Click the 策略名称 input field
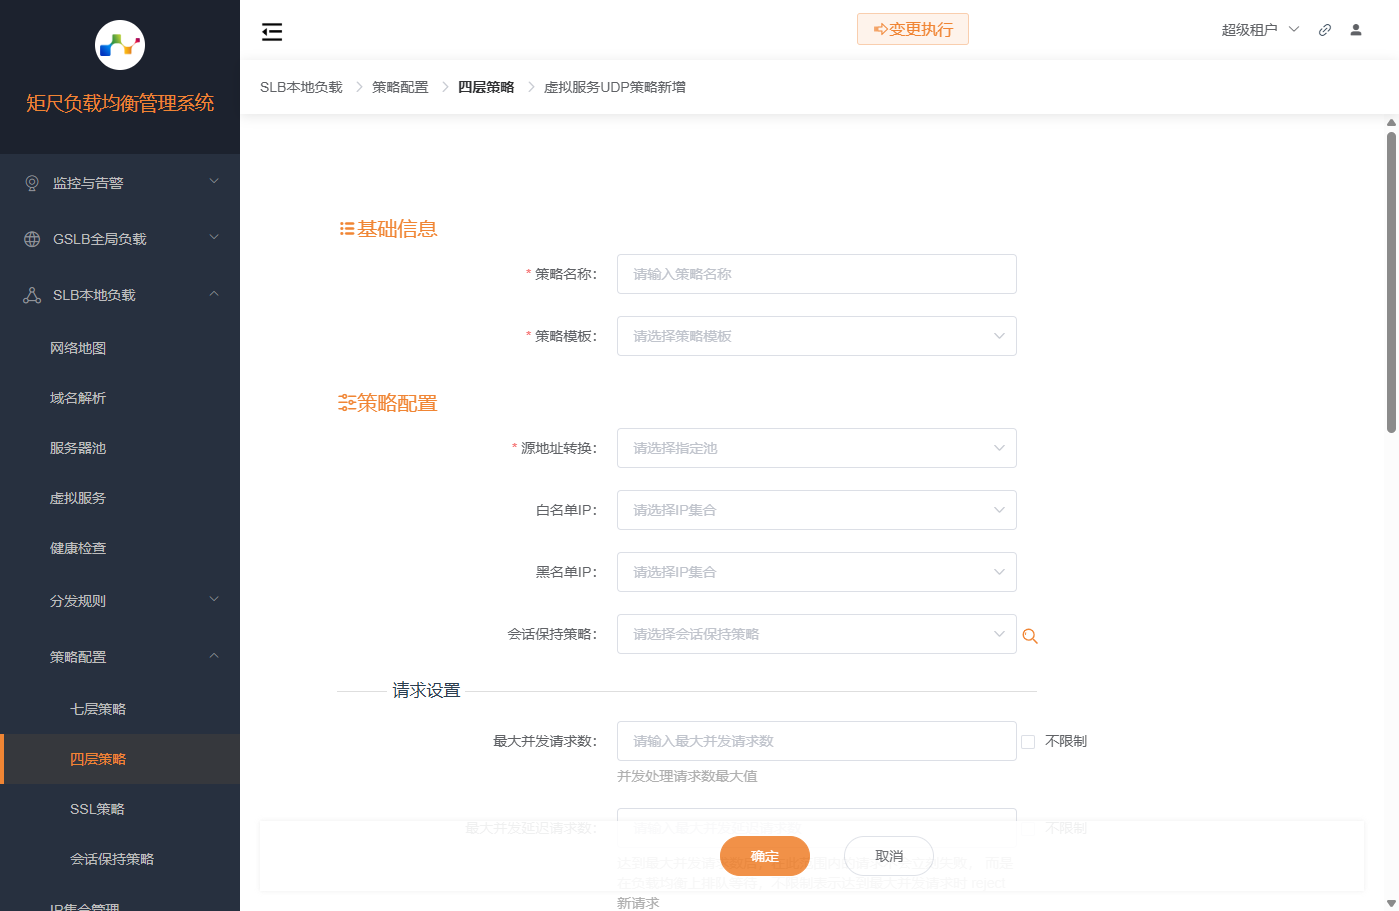 tap(816, 274)
